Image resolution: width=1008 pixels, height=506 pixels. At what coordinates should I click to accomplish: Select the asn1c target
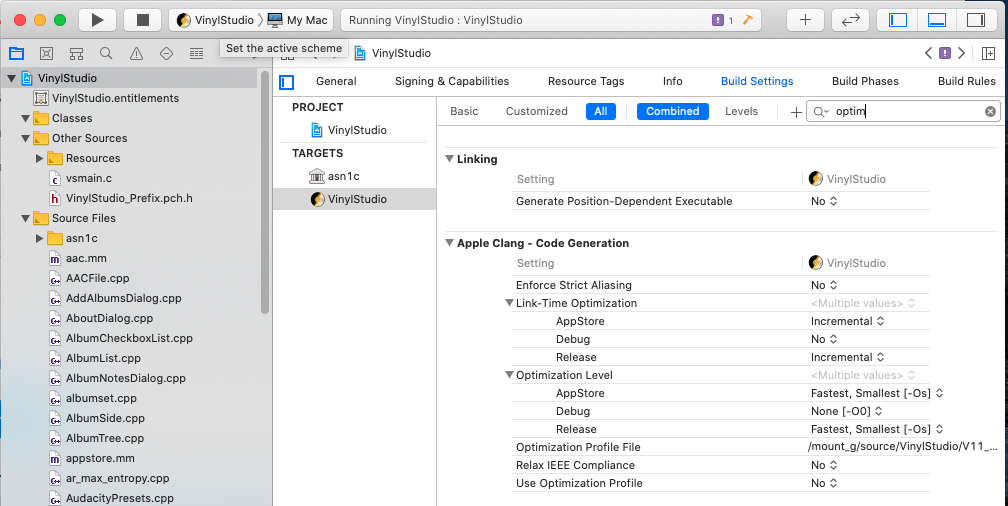[x=354, y=176]
